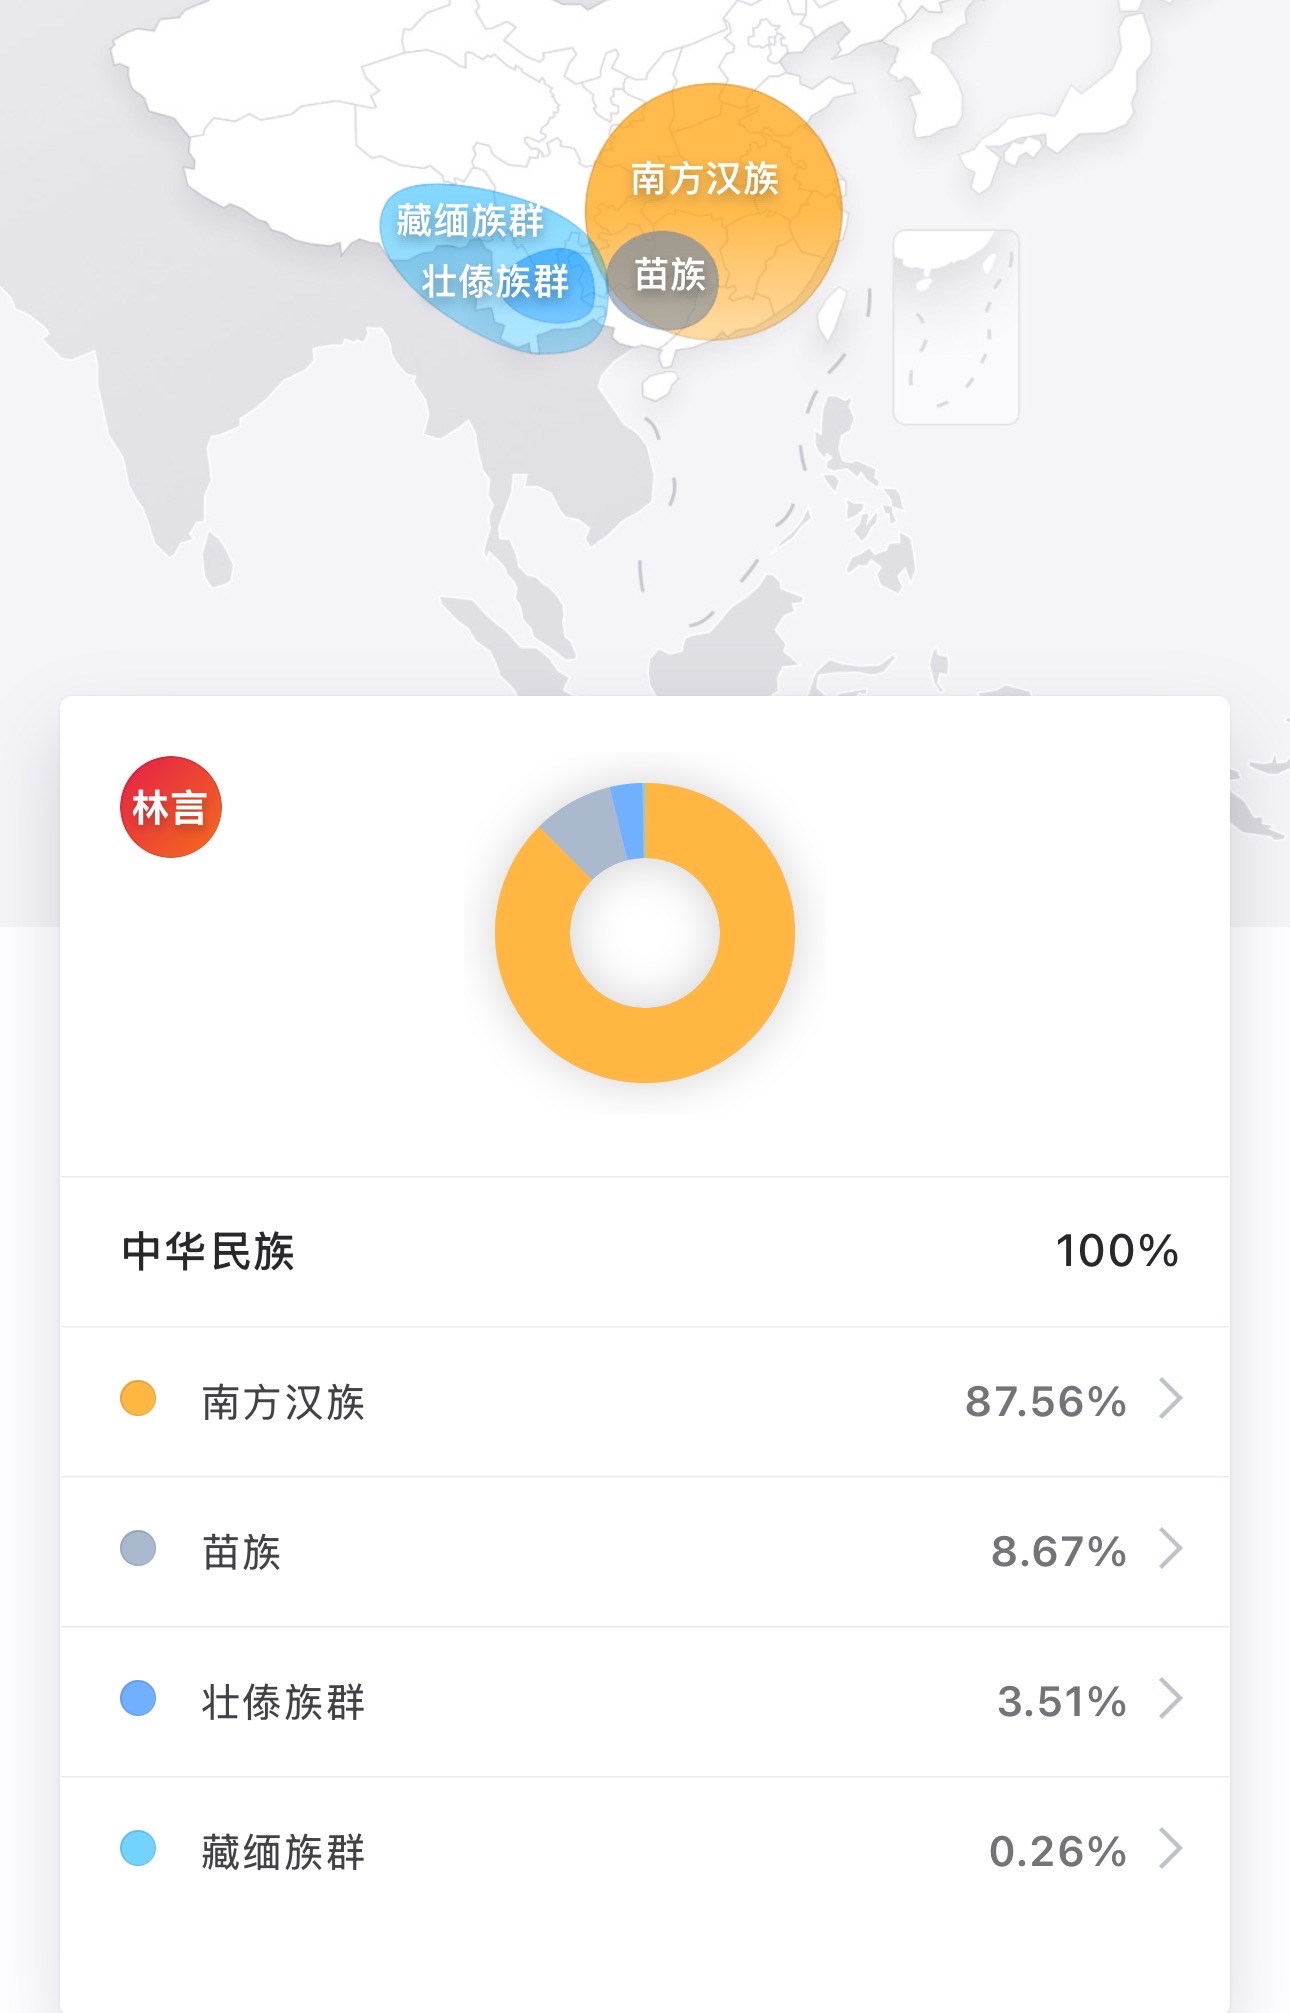Open the 南方汉族 87.56% percentage entry
The image size is (1290, 2013).
pyautogui.click(x=1045, y=1401)
